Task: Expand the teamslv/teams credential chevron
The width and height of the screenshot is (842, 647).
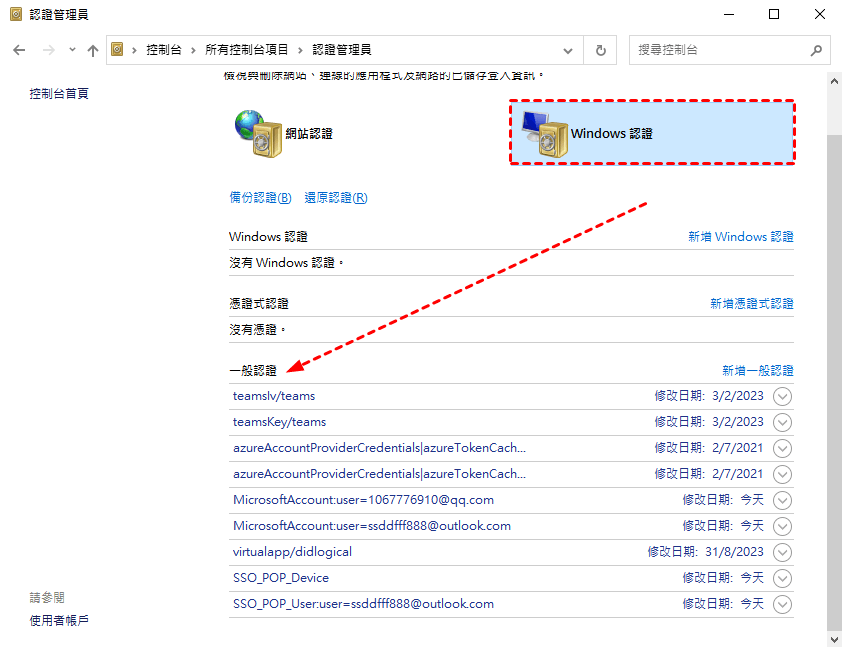Action: [x=782, y=397]
